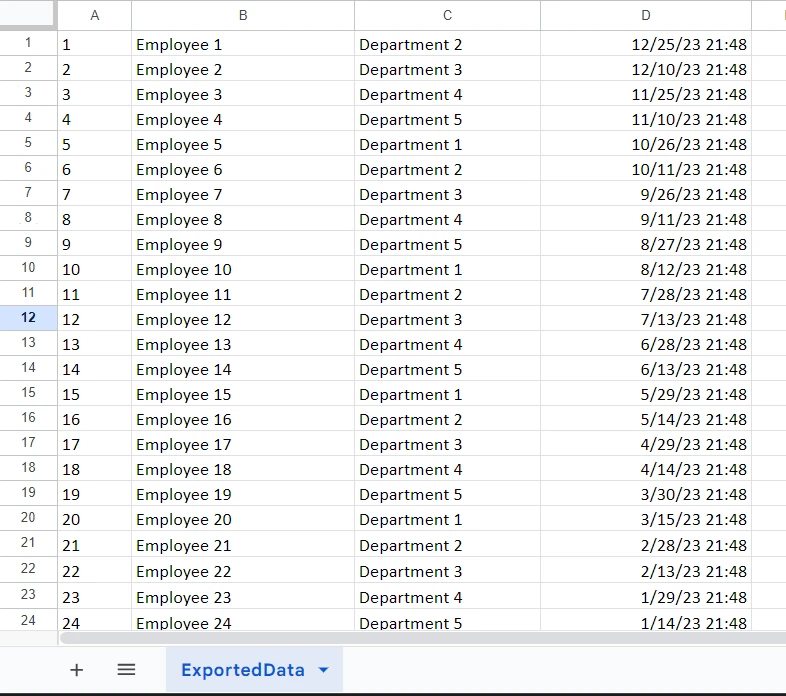Click the cell with date 12/25/23 21:48
The image size is (786, 696).
646,44
